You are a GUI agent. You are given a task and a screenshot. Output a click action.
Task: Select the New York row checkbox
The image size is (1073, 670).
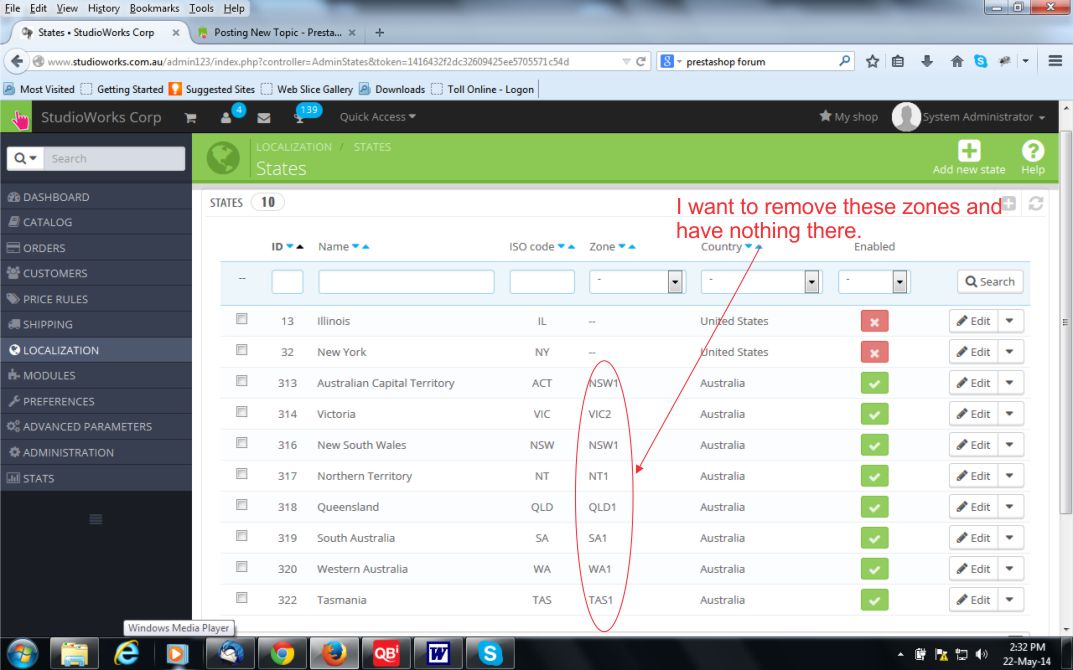point(242,350)
